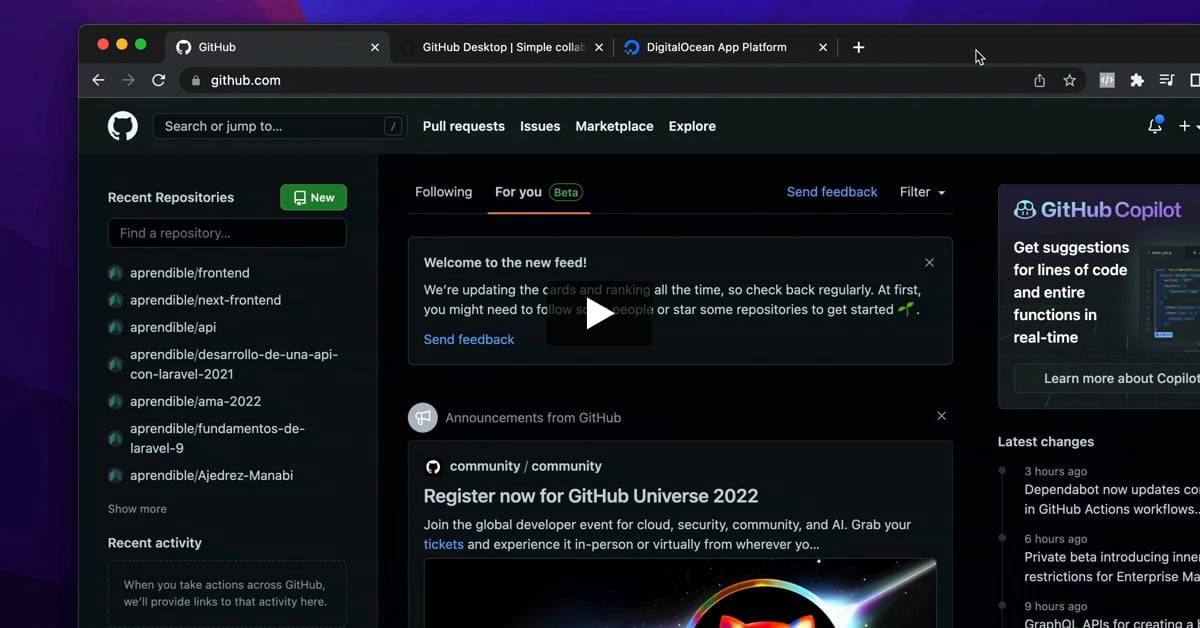Click the Beta label badge
Screen dimensions: 1200x628
(566, 192)
